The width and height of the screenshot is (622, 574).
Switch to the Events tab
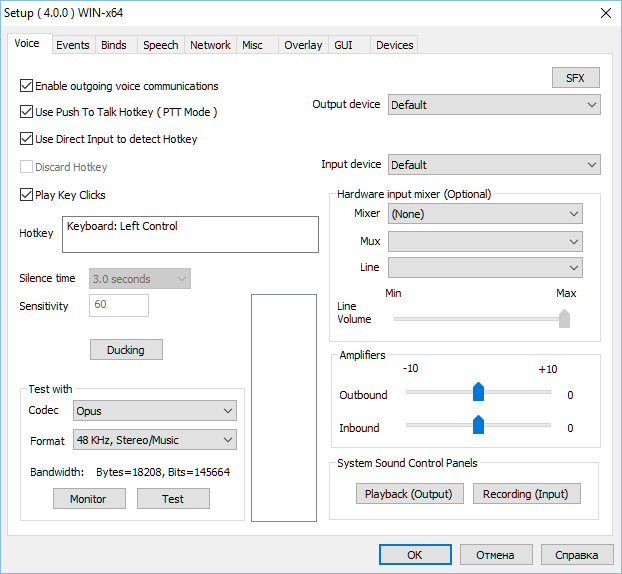point(73,45)
